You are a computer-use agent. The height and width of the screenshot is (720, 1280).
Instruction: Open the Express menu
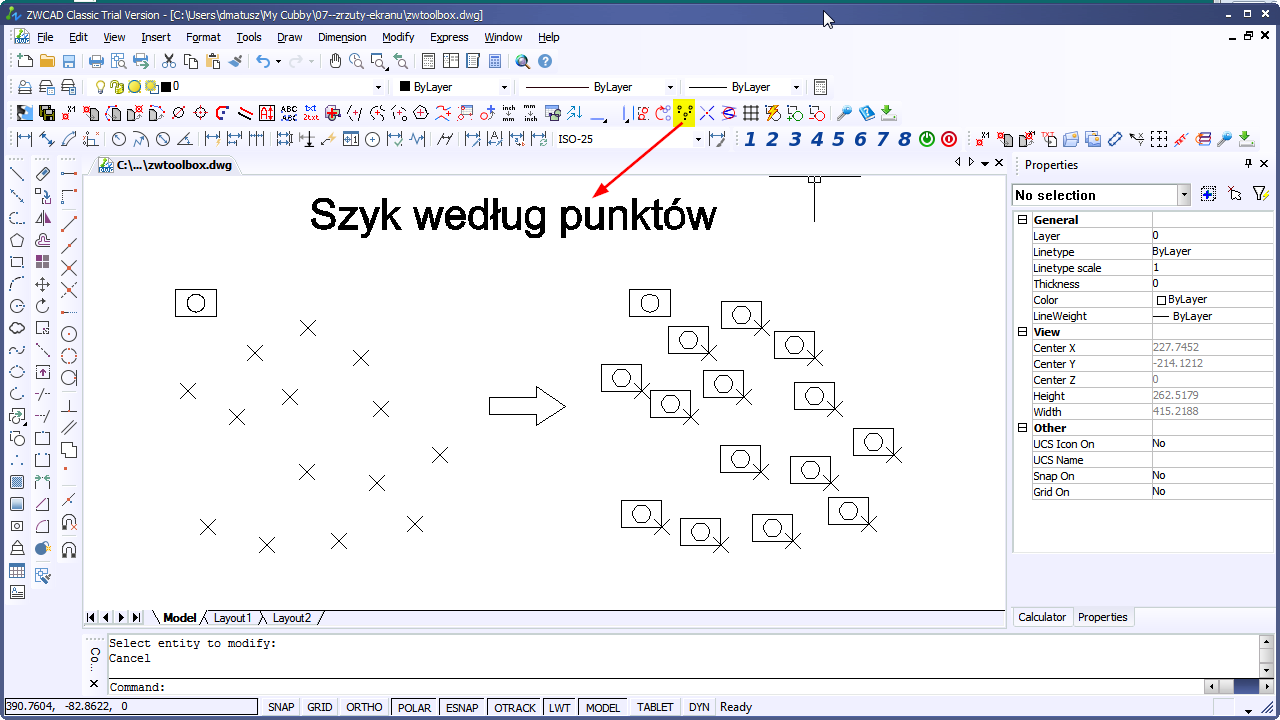[449, 37]
